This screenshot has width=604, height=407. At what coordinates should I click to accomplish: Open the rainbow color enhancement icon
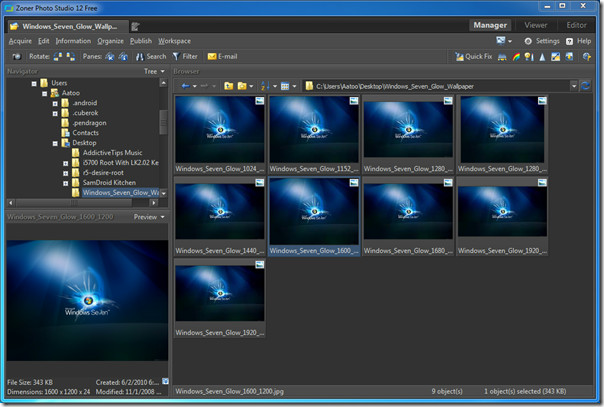516,57
